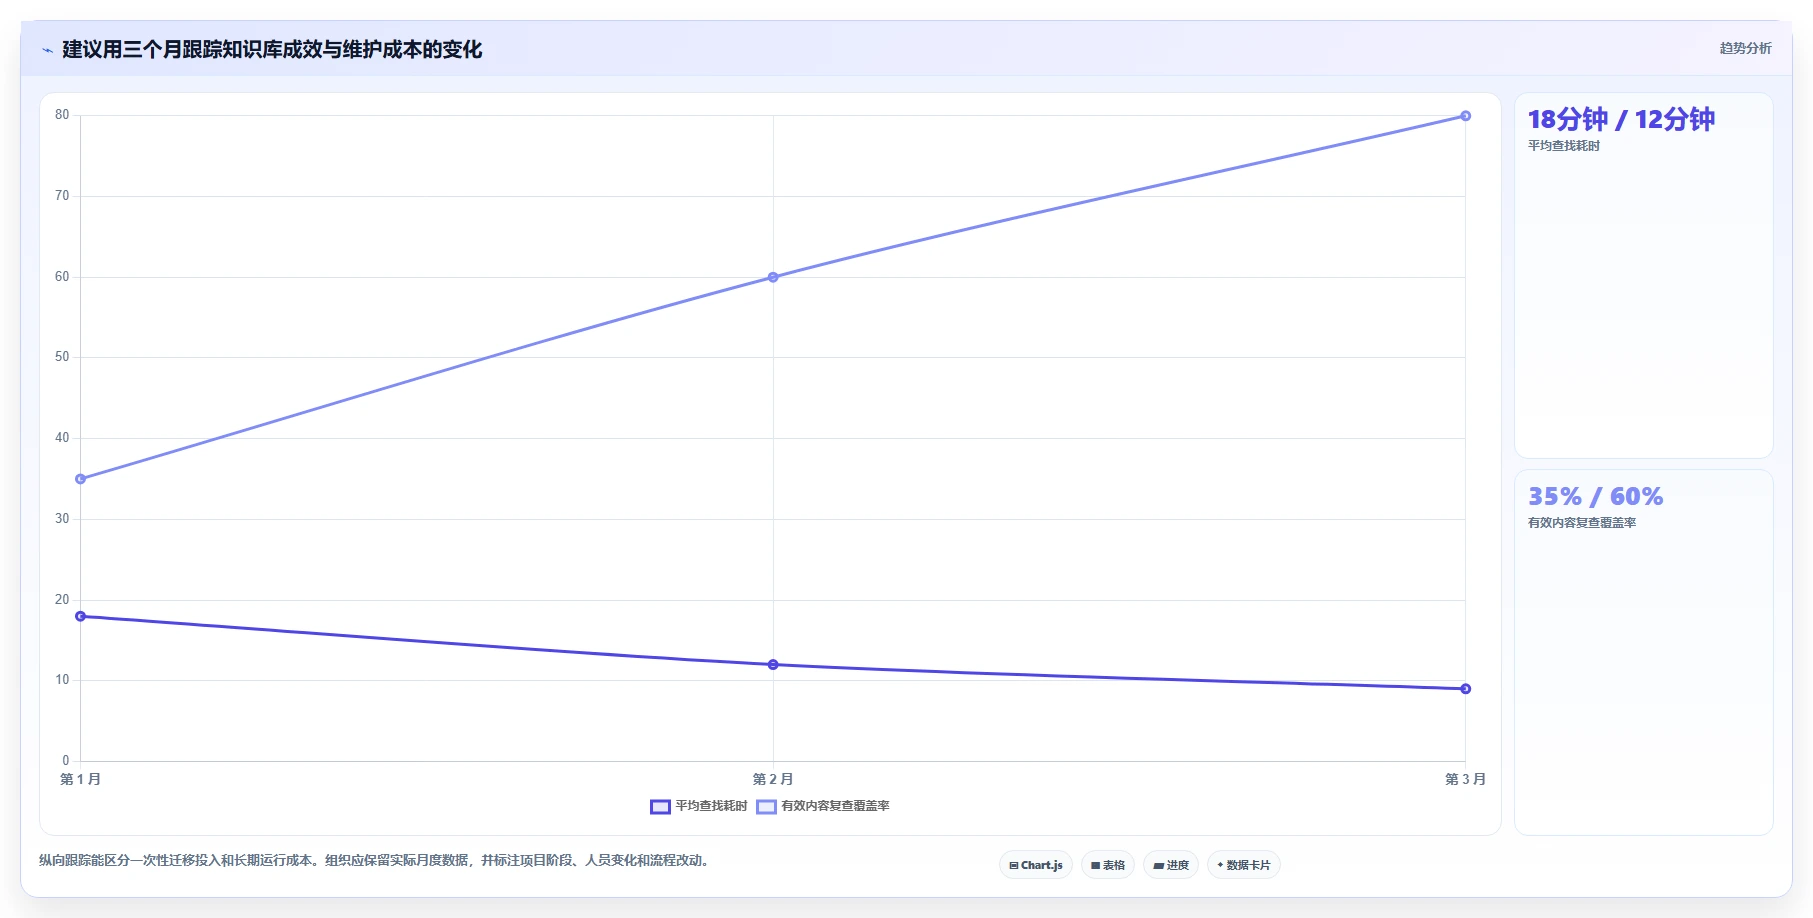The width and height of the screenshot is (1813, 918).
Task: Click the 第 1 月 axis label
Action: 81,779
